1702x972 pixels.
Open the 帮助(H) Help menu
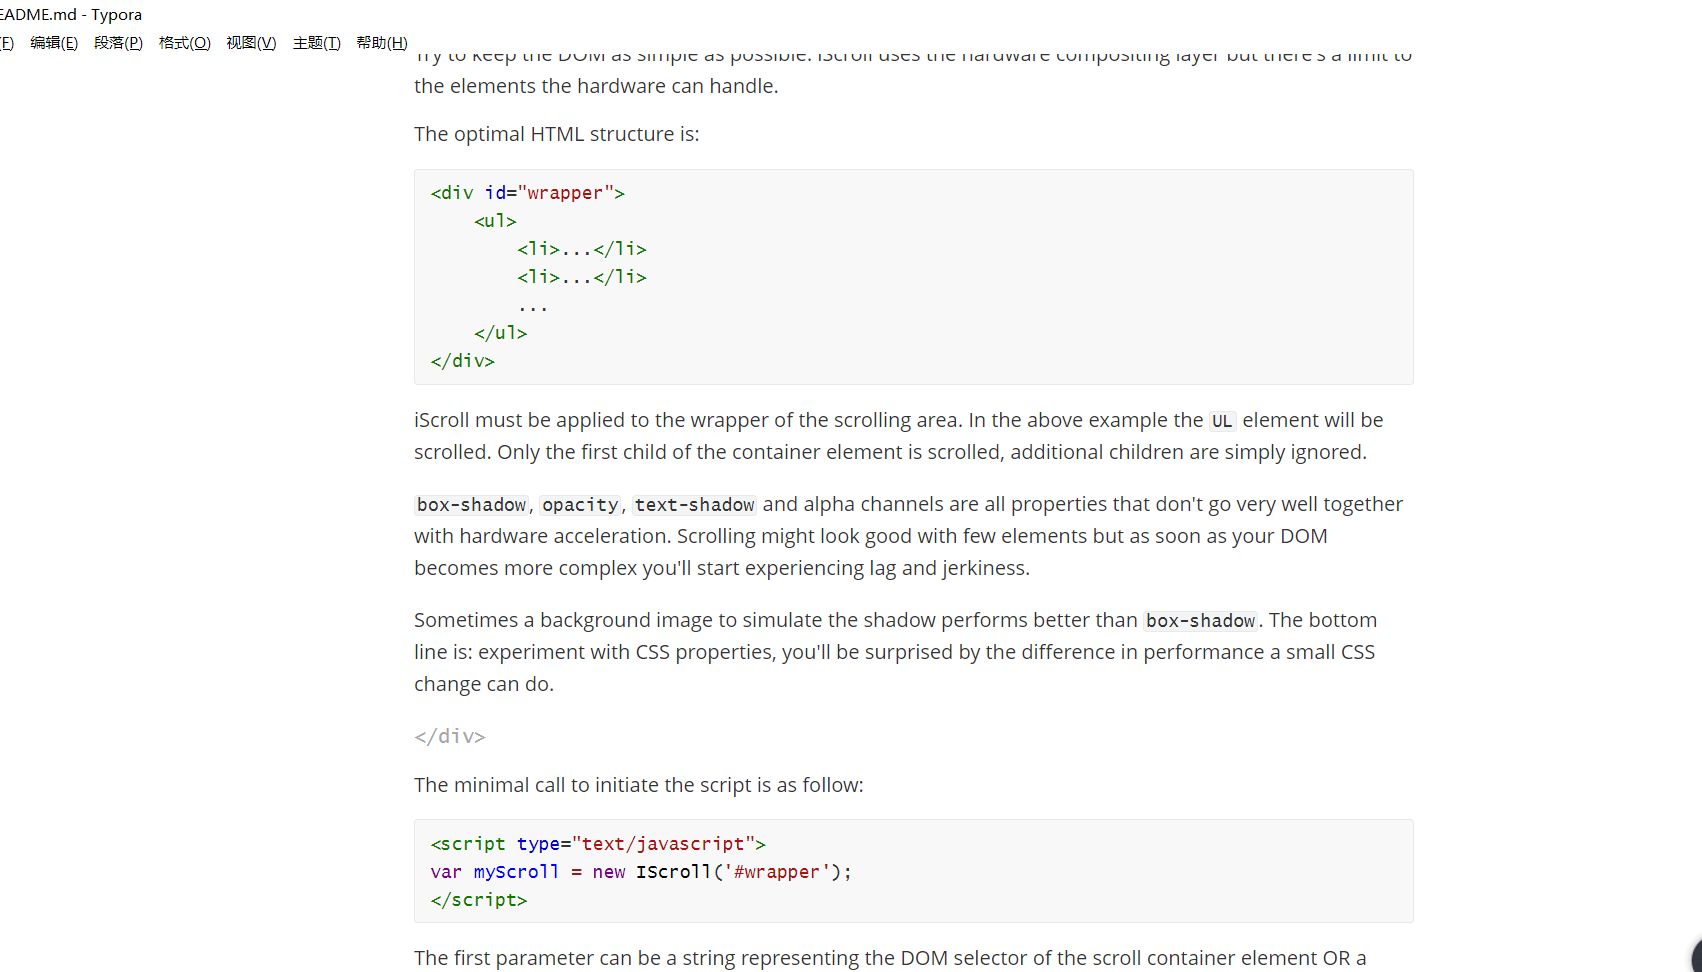(382, 43)
